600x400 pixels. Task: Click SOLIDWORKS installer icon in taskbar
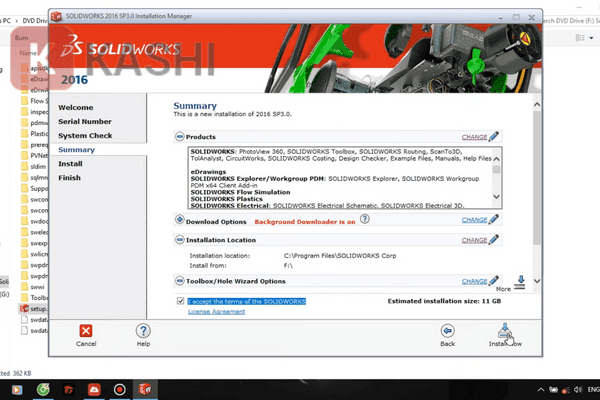(x=145, y=390)
